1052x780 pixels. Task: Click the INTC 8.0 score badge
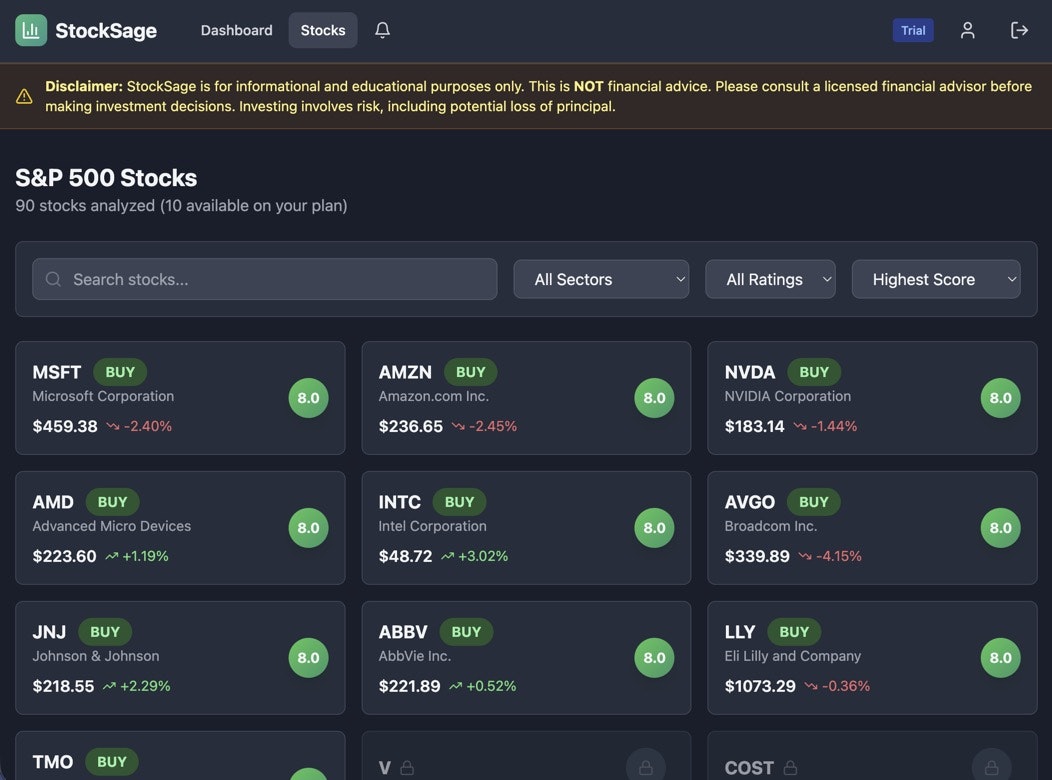pyautogui.click(x=654, y=528)
